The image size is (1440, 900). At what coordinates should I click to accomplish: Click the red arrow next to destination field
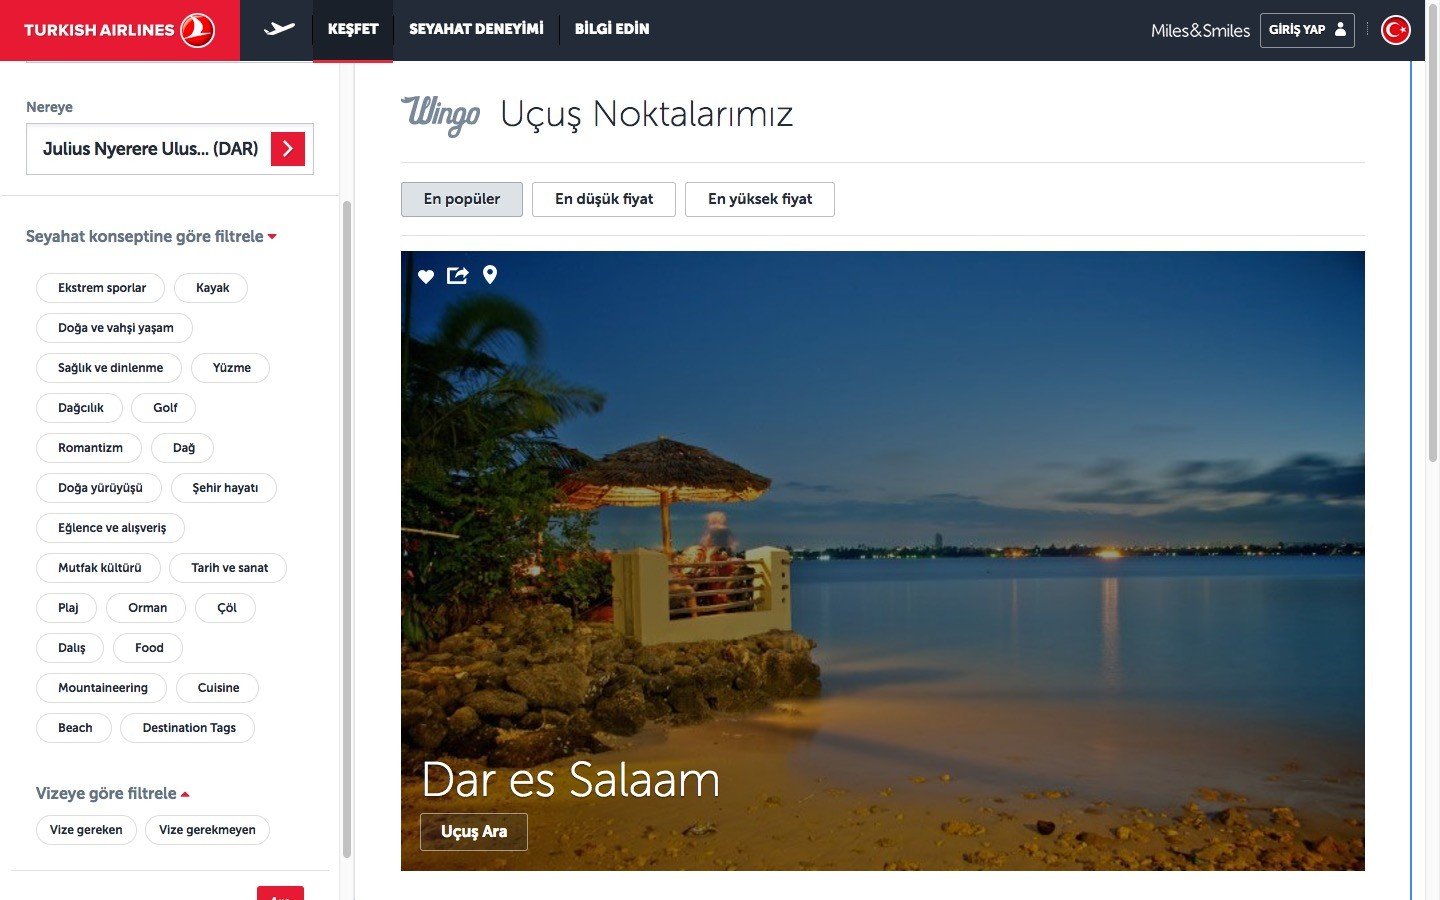pyautogui.click(x=288, y=149)
